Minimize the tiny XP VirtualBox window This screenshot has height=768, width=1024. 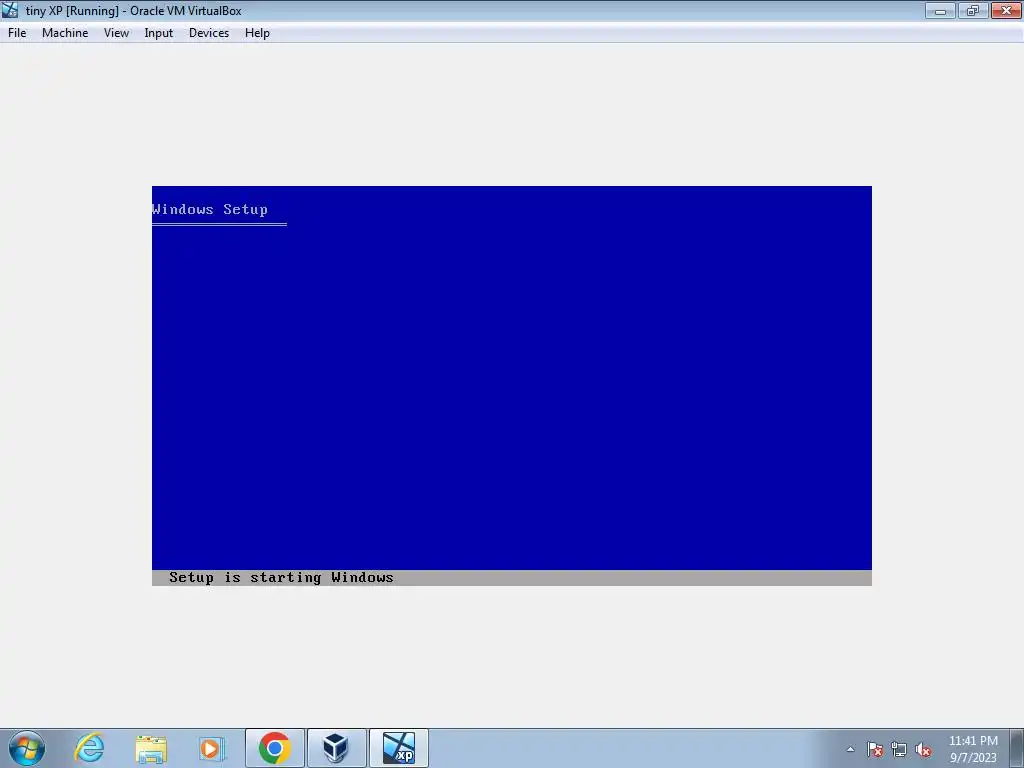(x=940, y=10)
